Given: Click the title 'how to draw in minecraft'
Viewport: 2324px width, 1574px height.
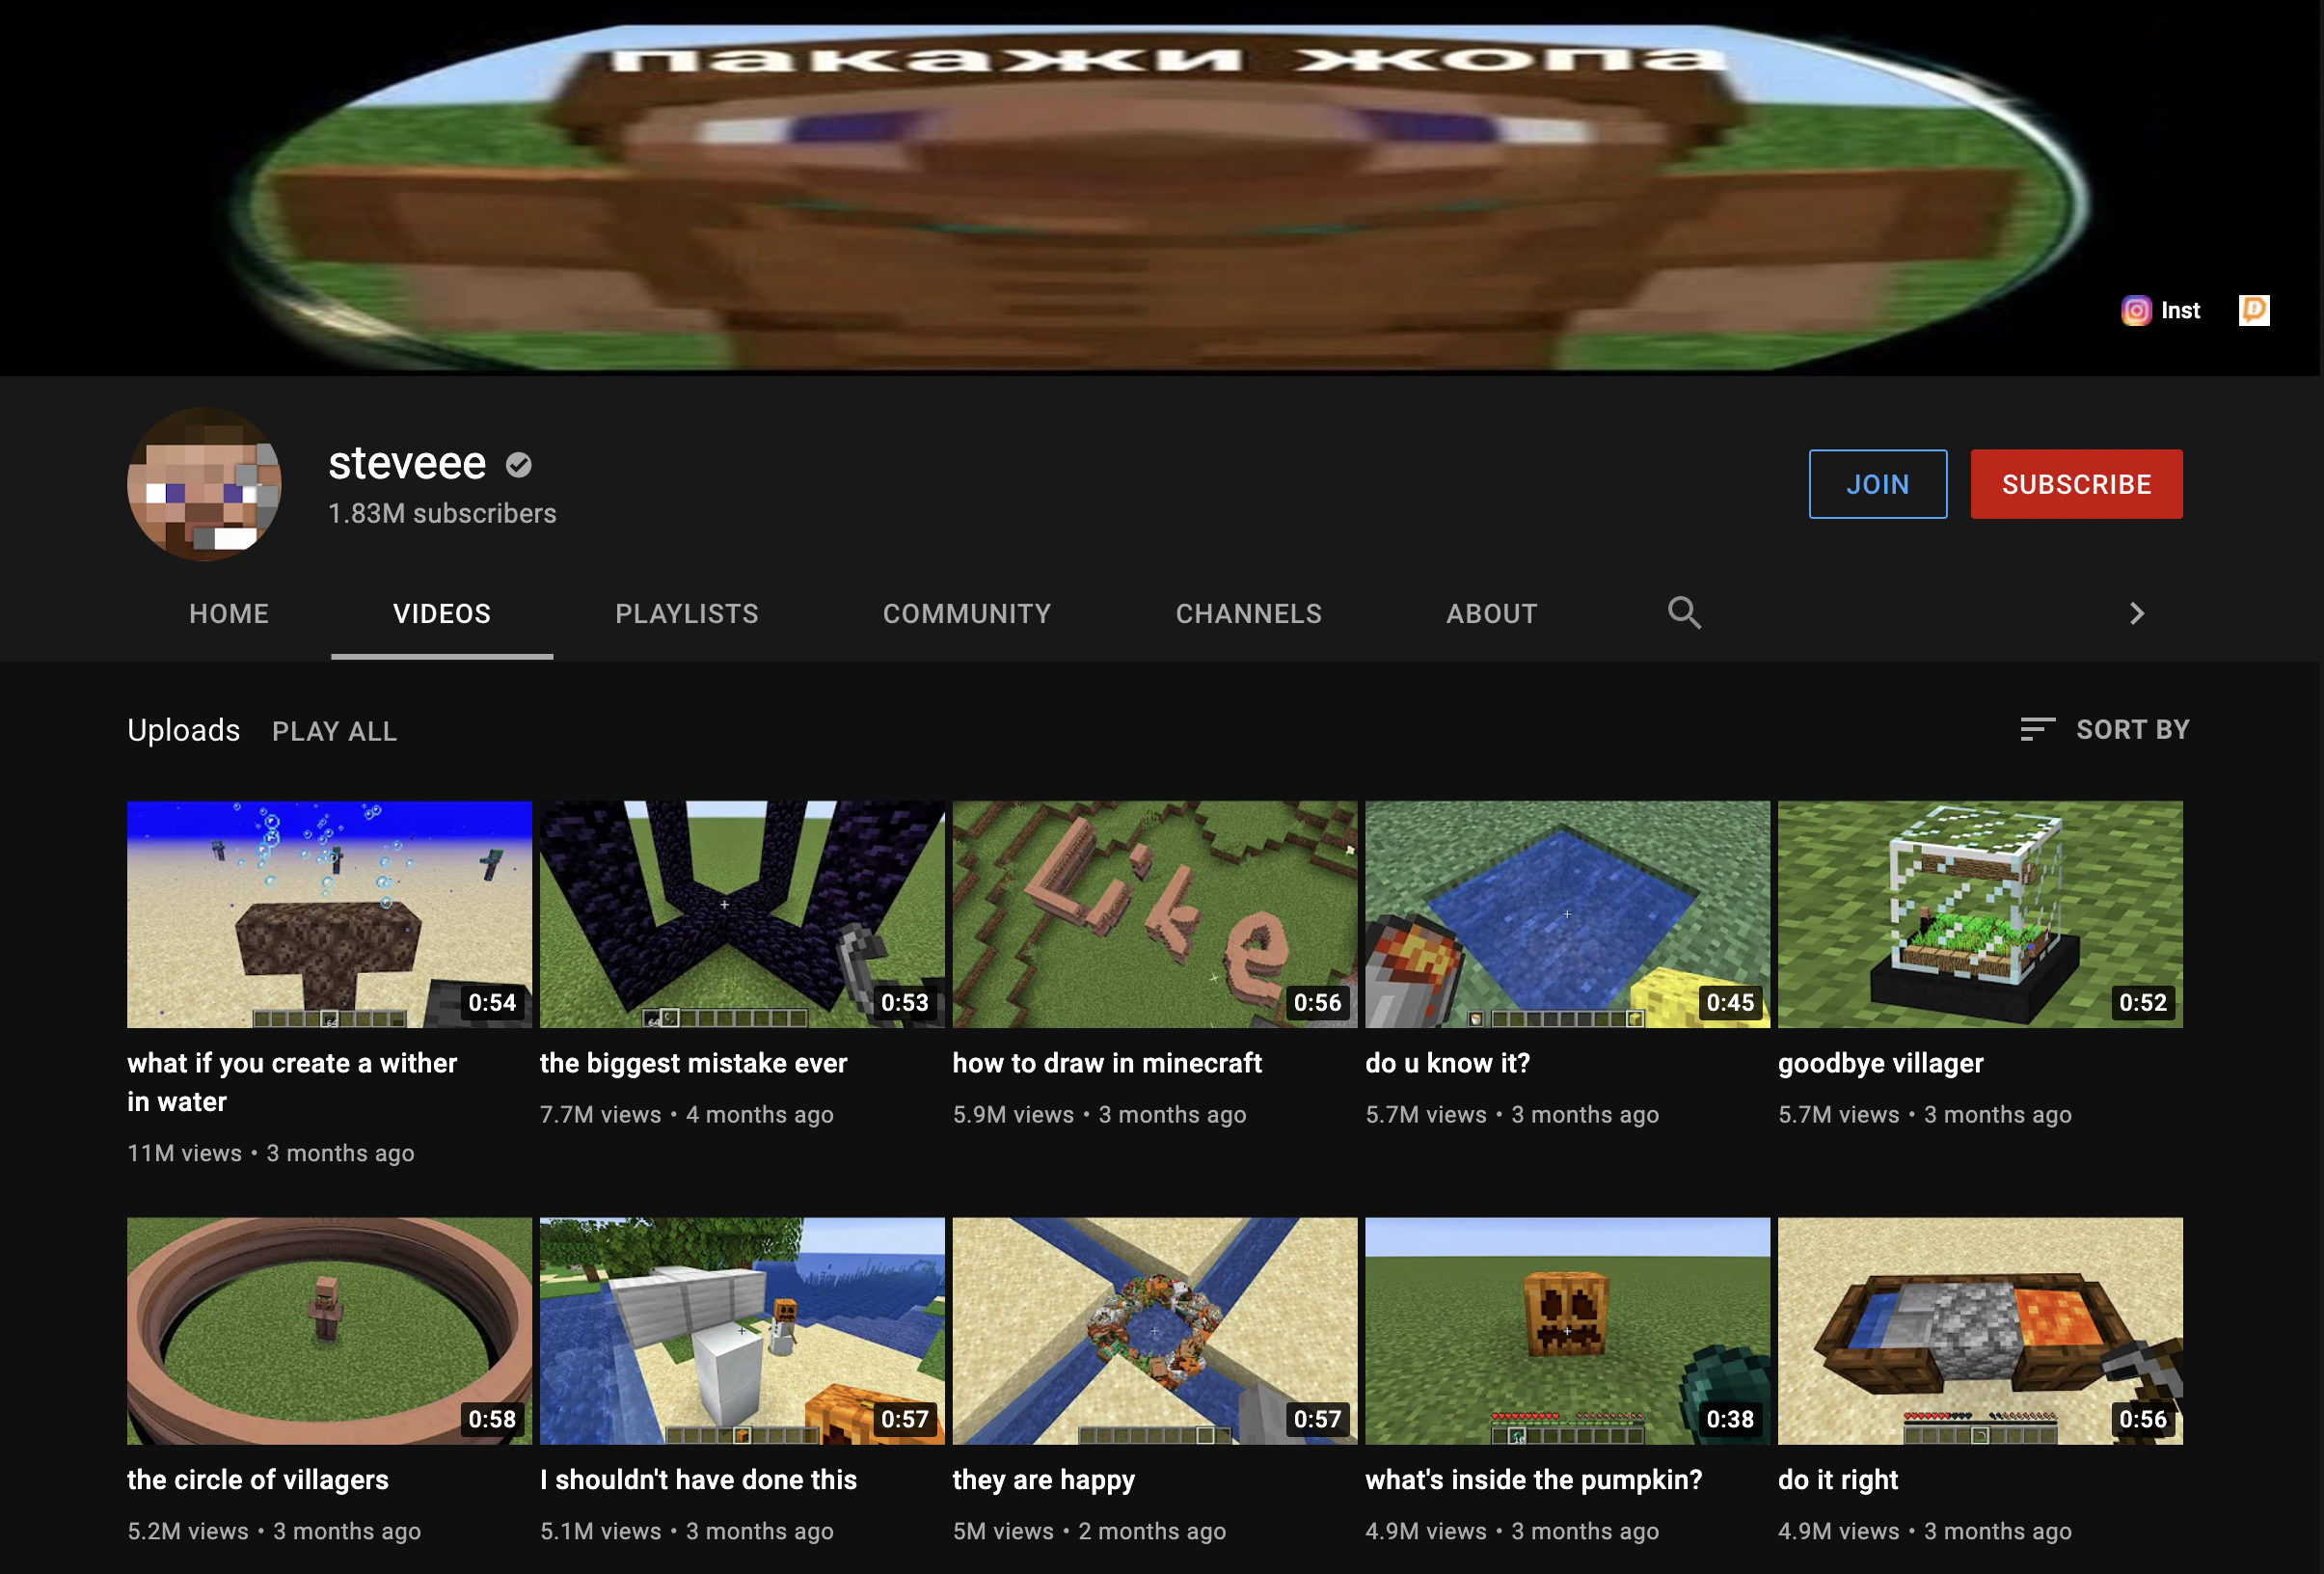Looking at the screenshot, I should point(1107,1063).
